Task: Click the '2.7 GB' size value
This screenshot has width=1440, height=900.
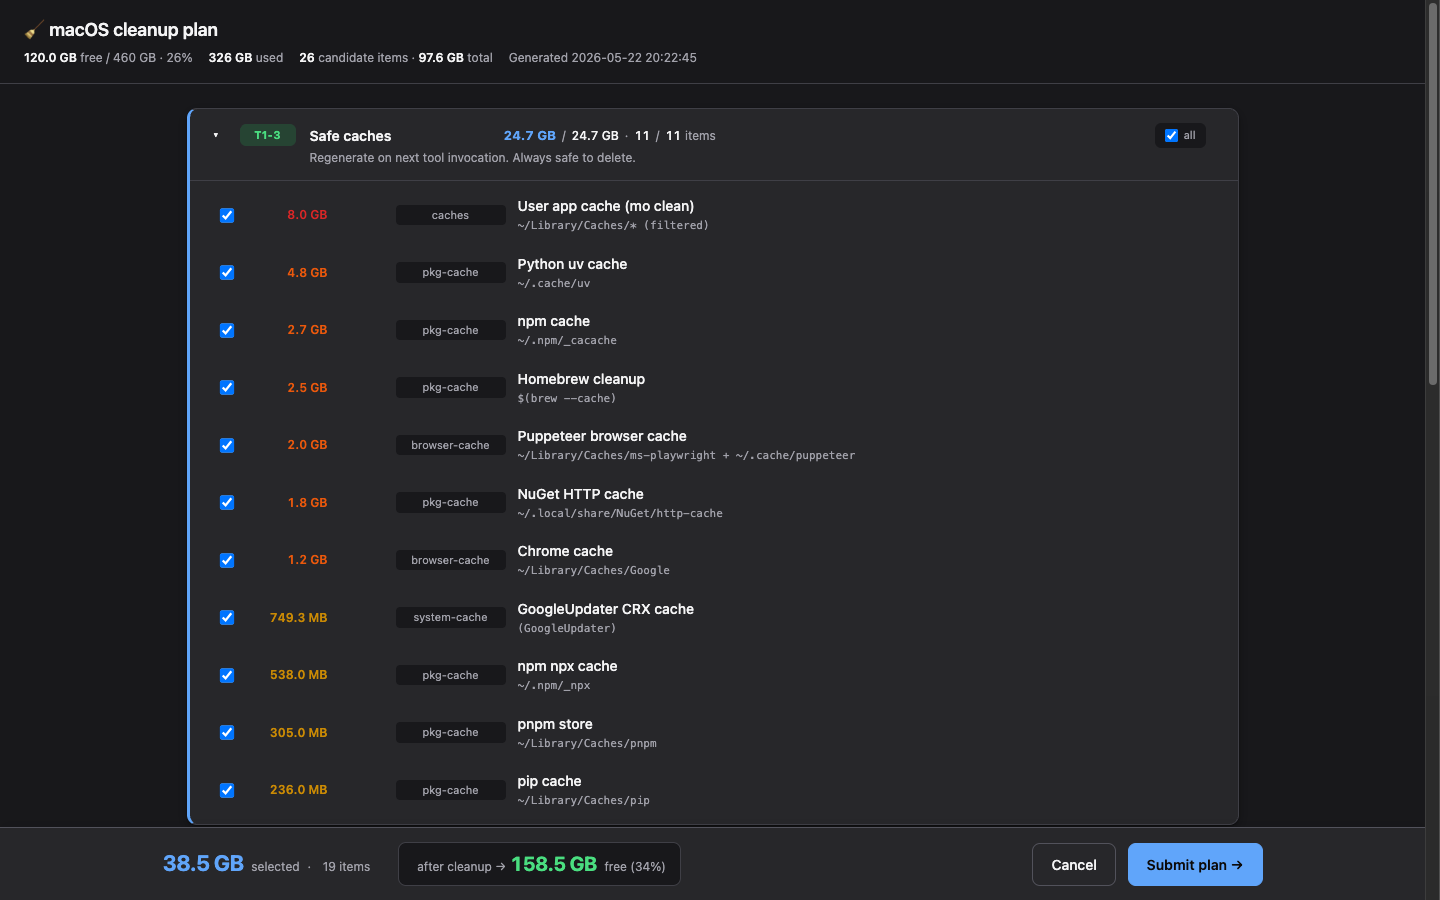Action: click(307, 330)
